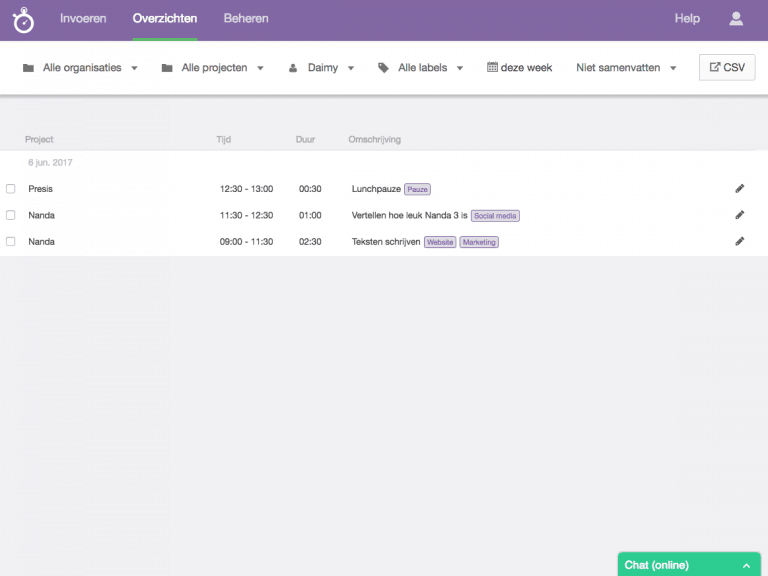Click the pencil edit icon for Lunchpauze
Viewport: 768px width, 576px height.
click(x=740, y=189)
